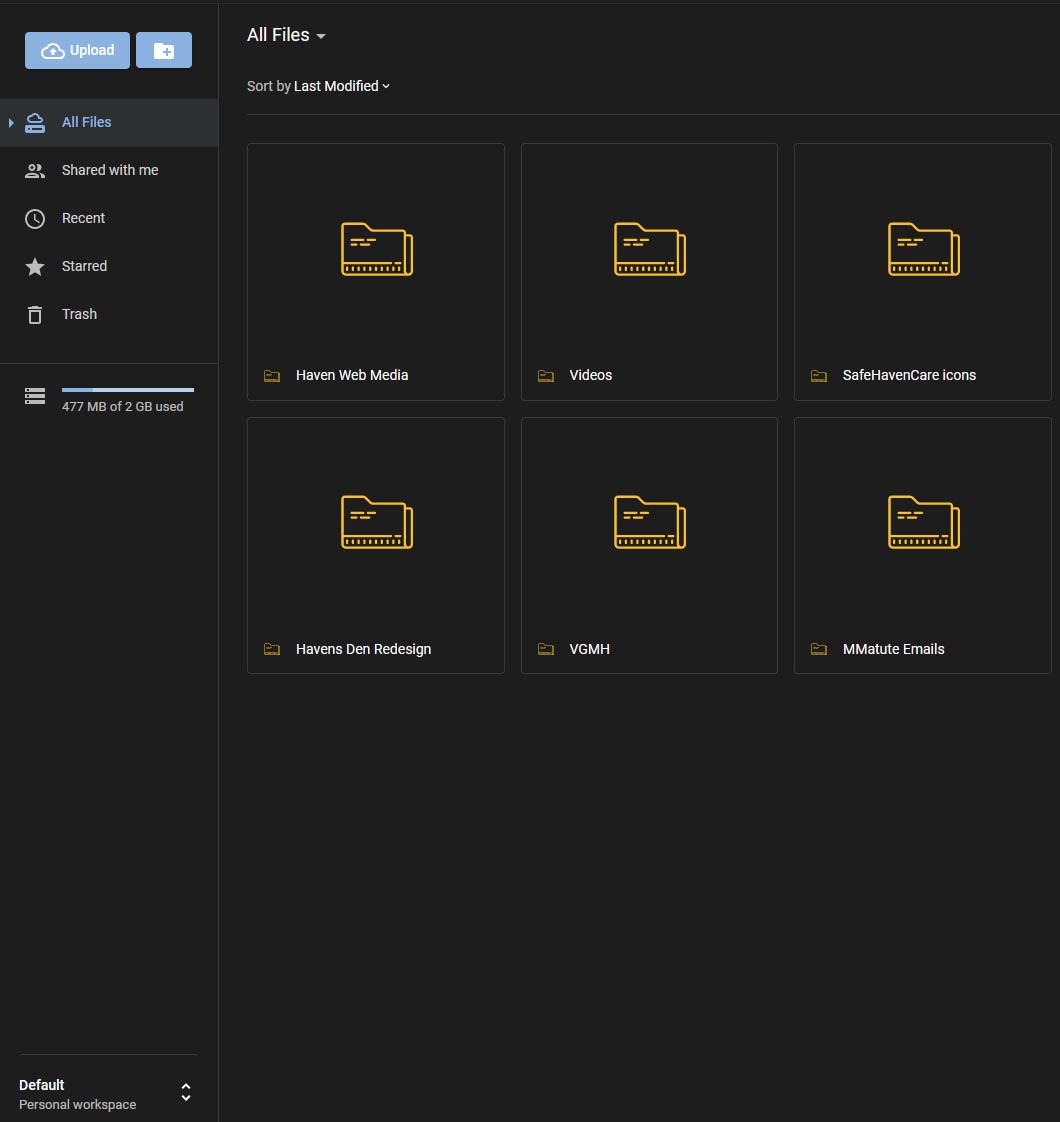
Task: Open the MMatute Emails folder large icon
Action: [923, 522]
